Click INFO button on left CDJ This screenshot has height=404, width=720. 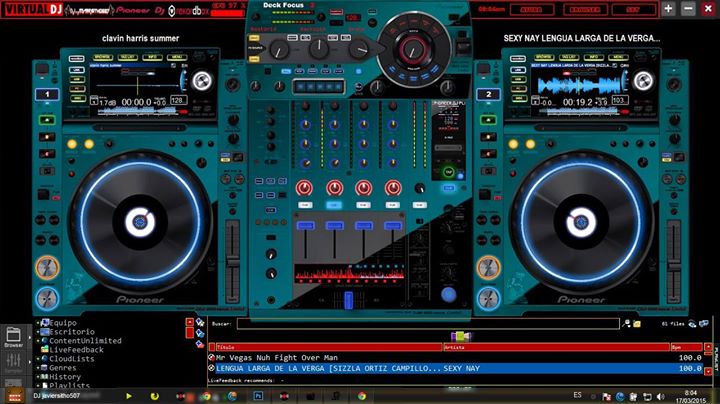(152, 57)
